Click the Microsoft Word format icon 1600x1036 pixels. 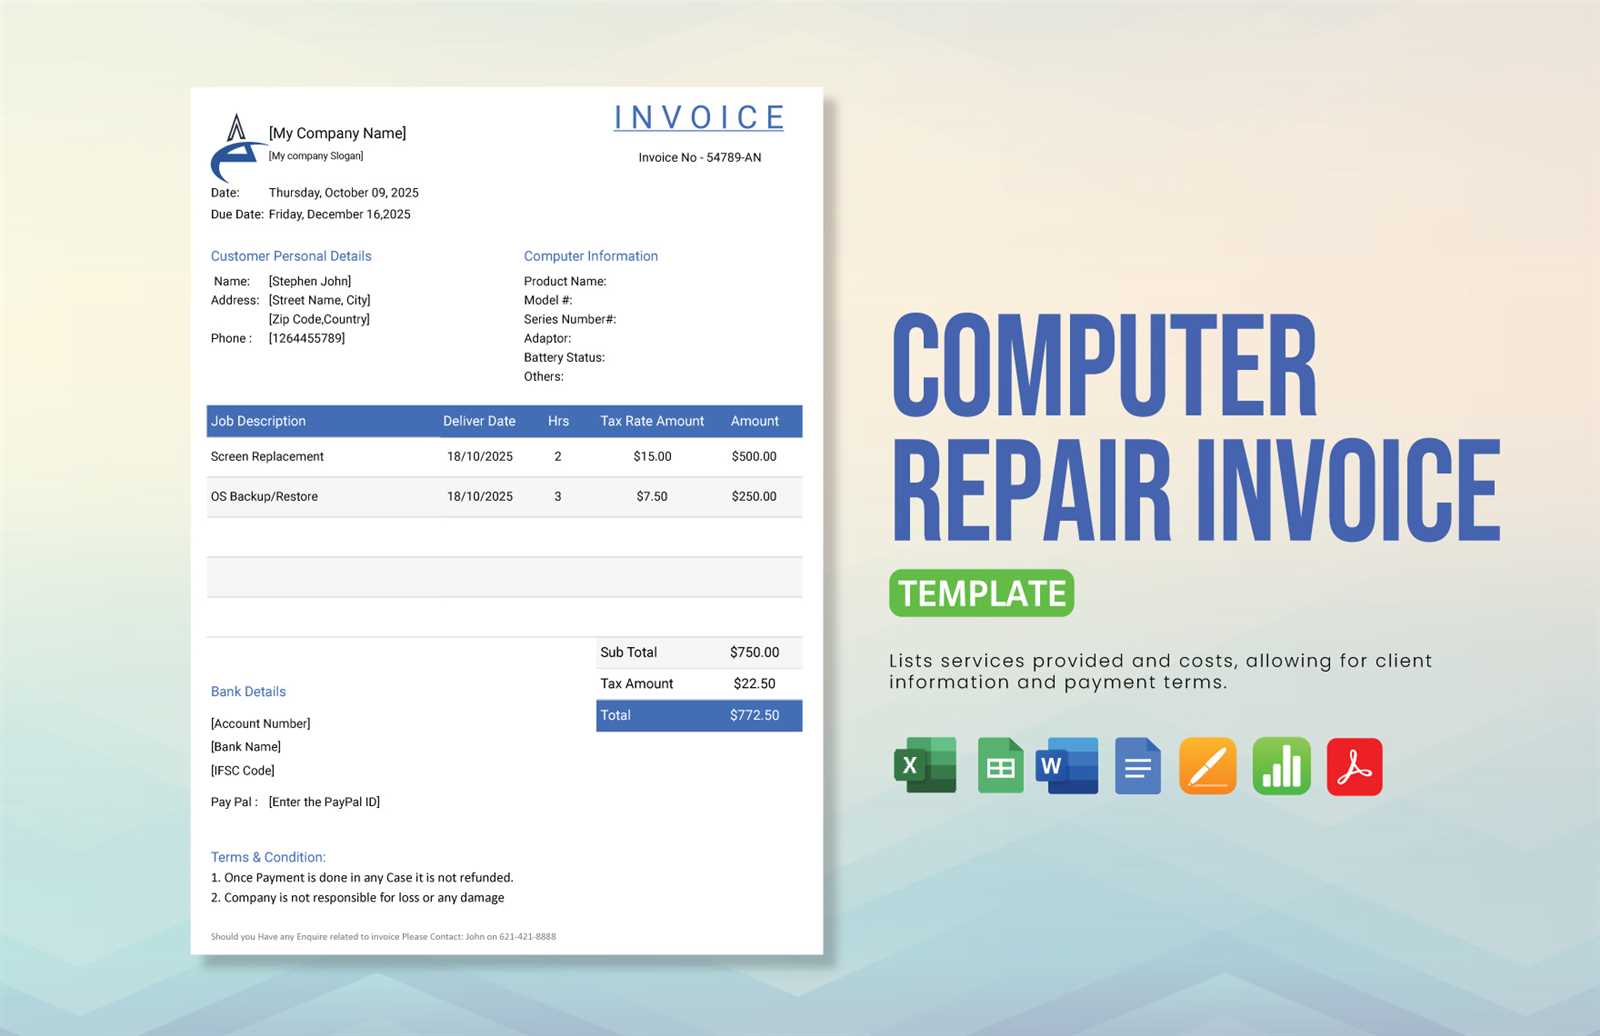click(1067, 766)
